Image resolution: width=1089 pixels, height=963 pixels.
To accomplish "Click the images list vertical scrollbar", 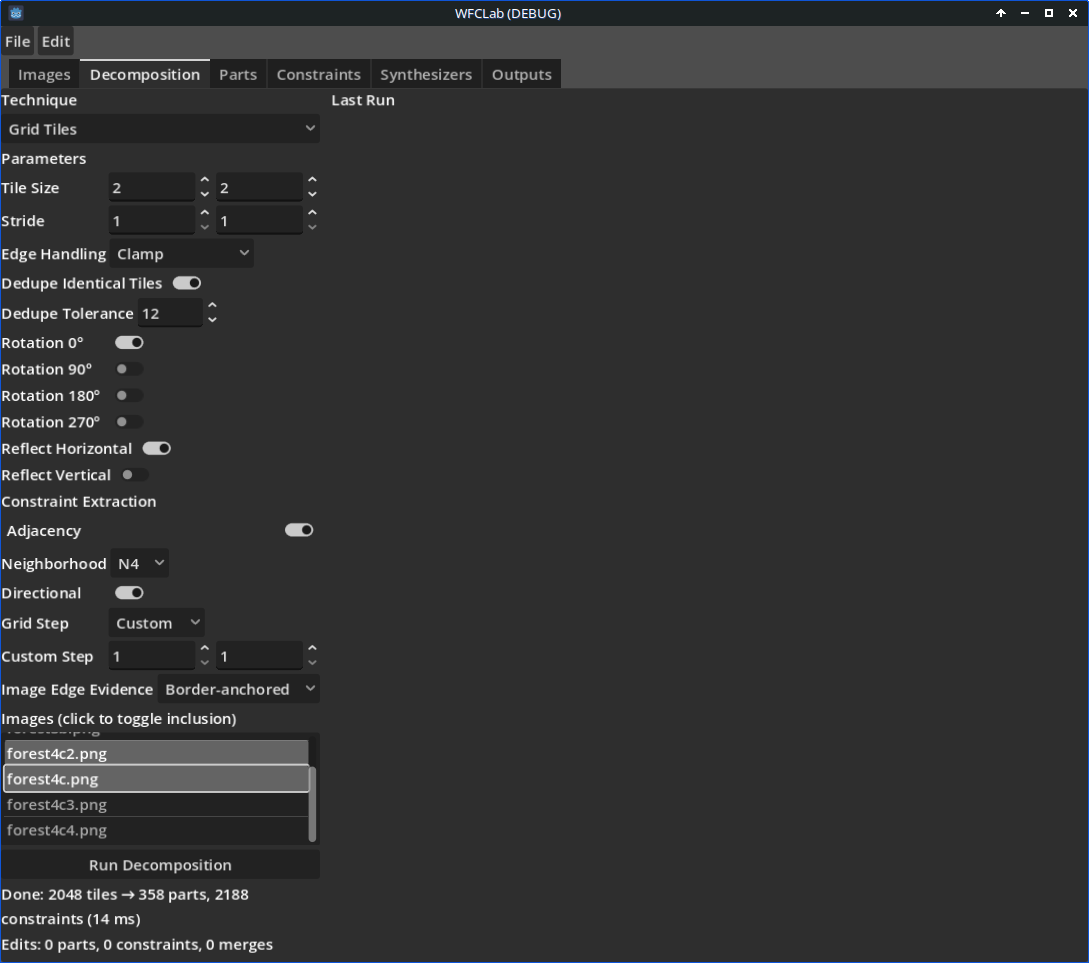I will pos(313,804).
